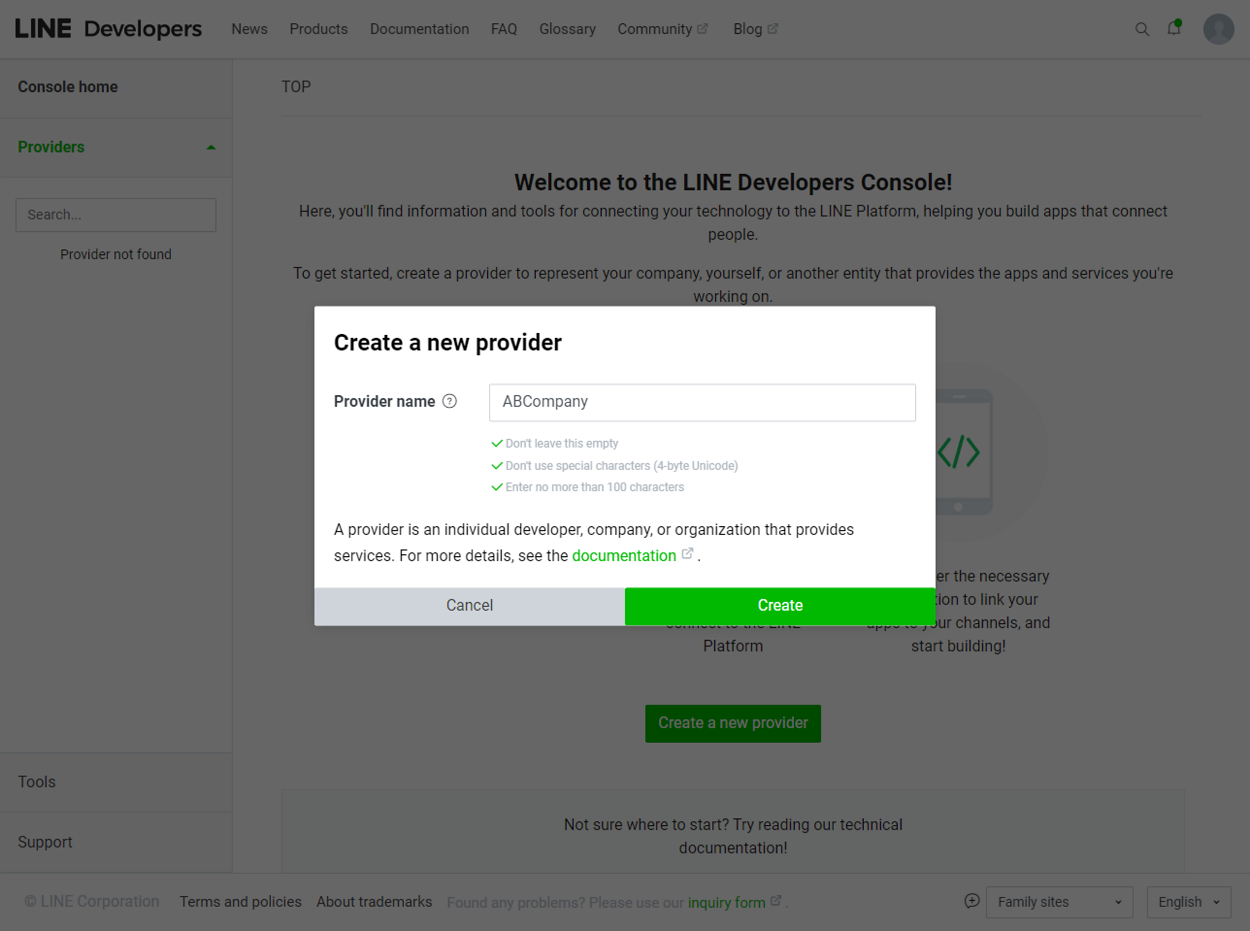
Task: Cancel the new provider dialog
Action: pyautogui.click(x=469, y=606)
